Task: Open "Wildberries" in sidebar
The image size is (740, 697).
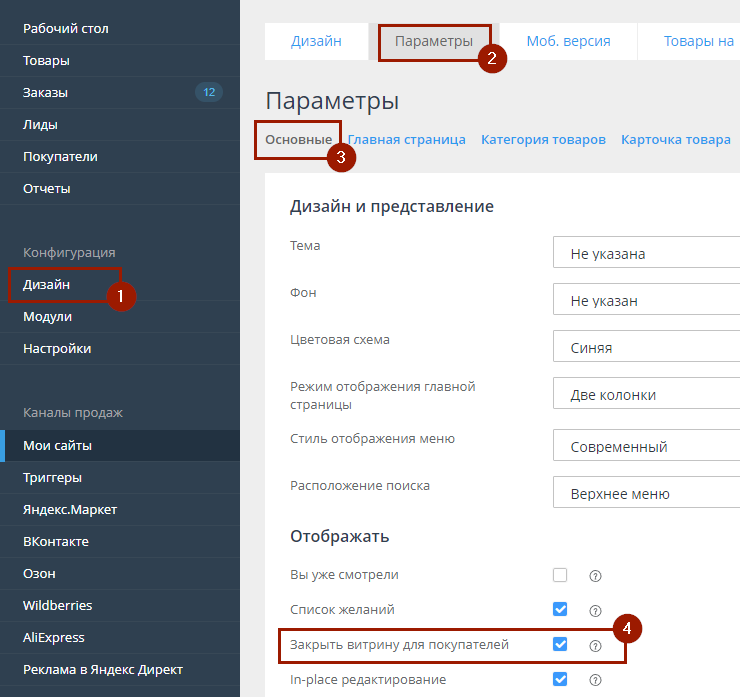Action: 58,606
